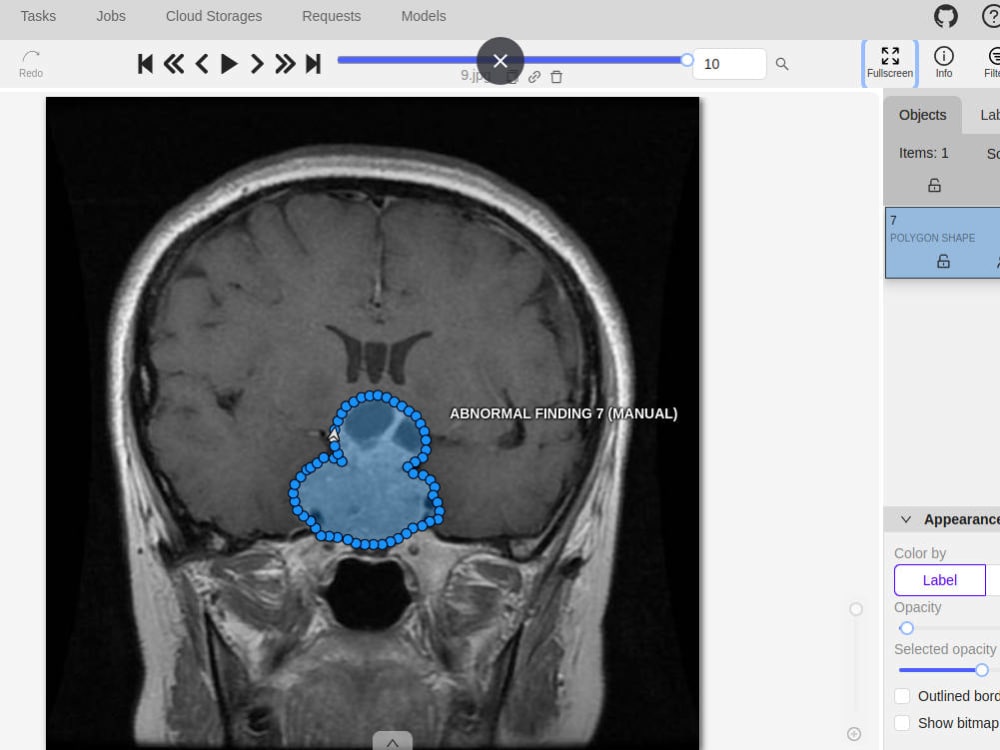This screenshot has width=1000, height=750.
Task: Set Color by Label
Action: [939, 580]
